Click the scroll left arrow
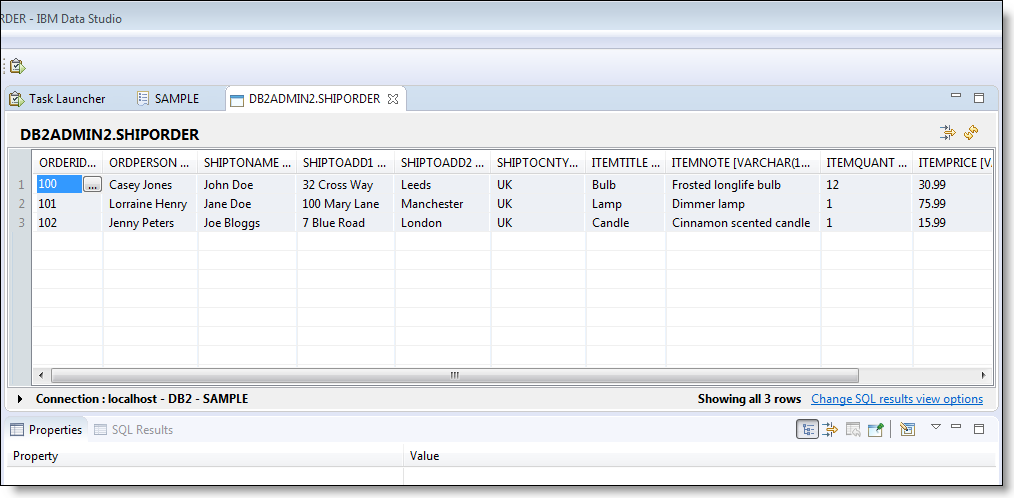This screenshot has width=1014, height=498. (x=40, y=375)
